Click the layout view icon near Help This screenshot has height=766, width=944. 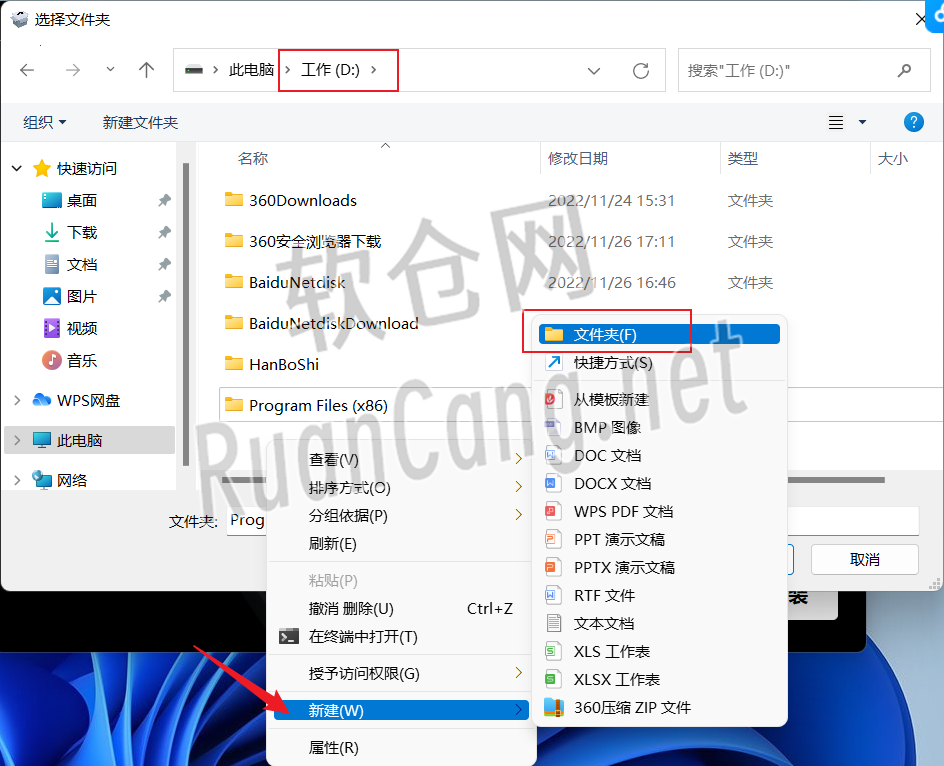838,122
